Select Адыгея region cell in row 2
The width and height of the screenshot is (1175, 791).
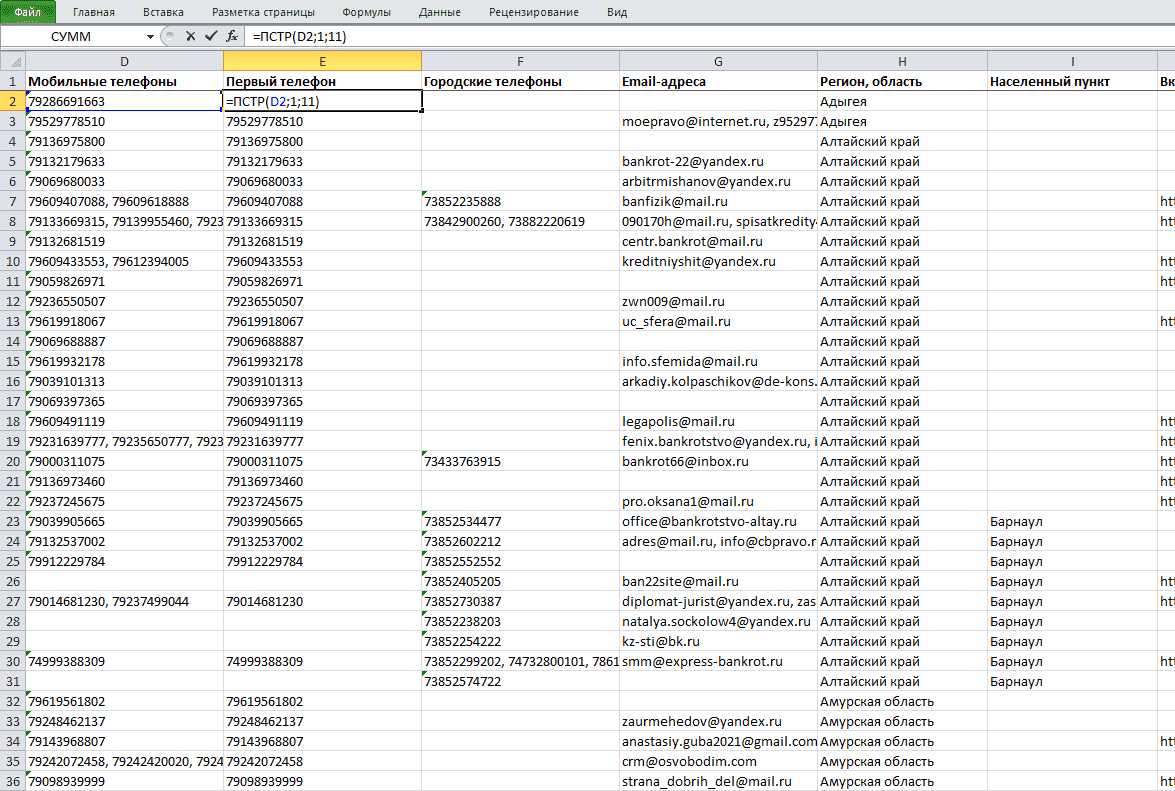[x=902, y=101]
